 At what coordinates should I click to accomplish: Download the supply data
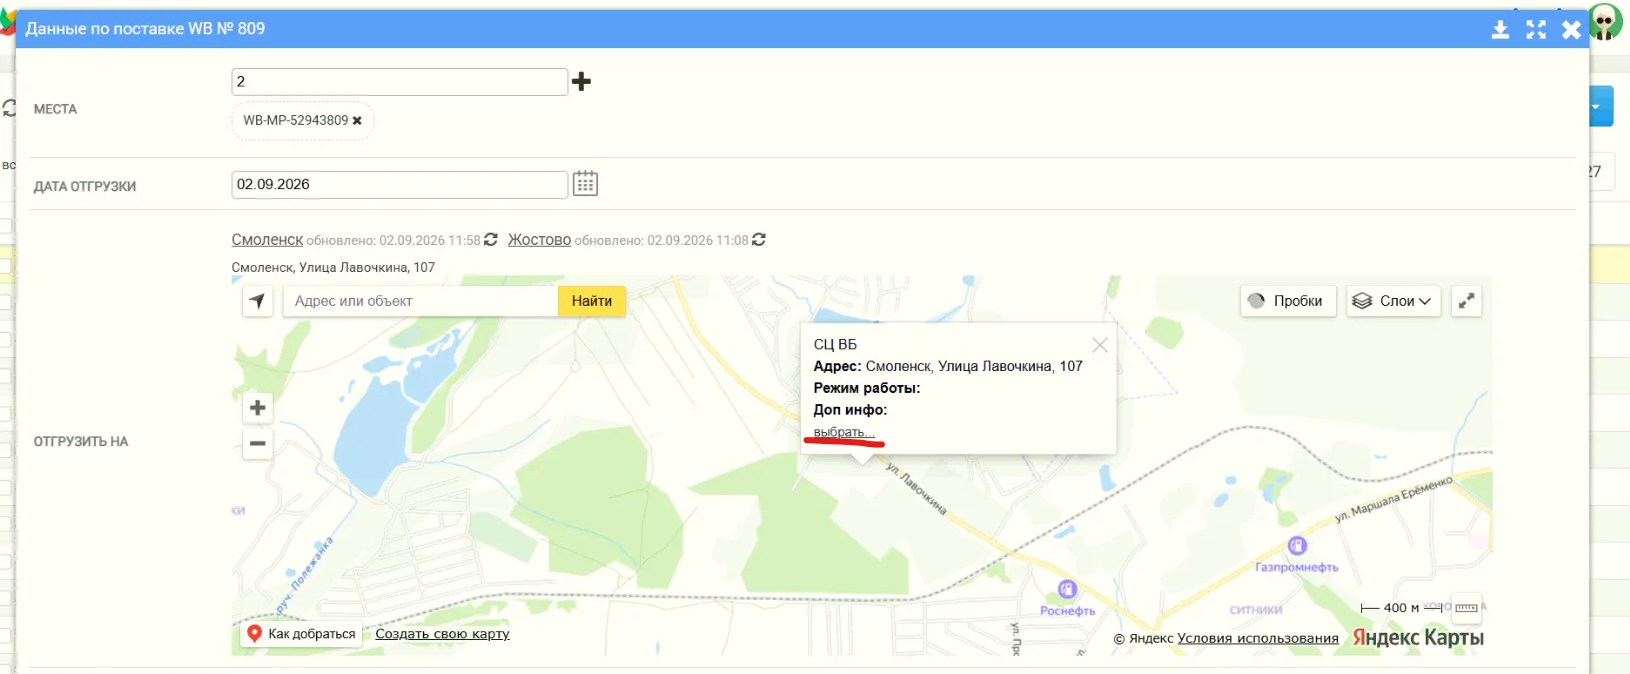click(1500, 29)
